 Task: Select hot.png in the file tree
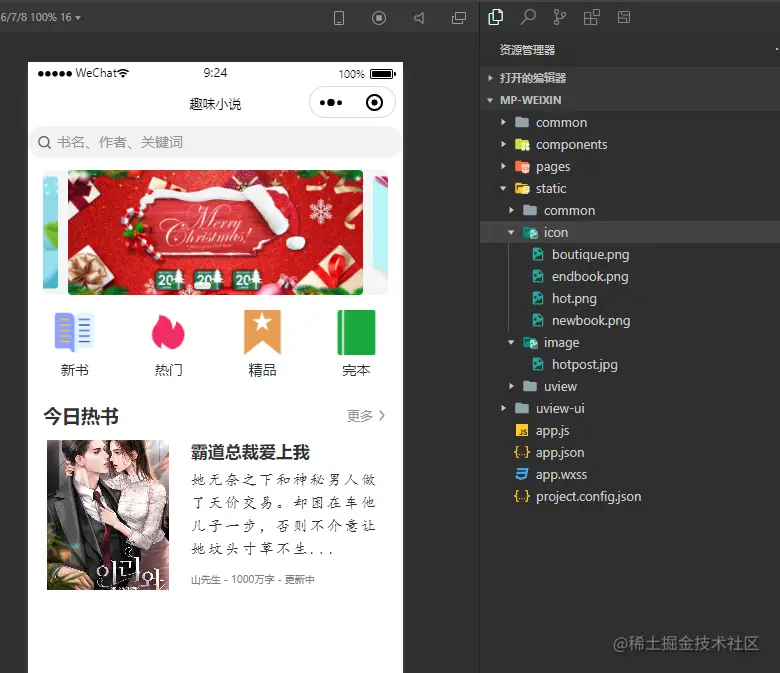tap(574, 298)
